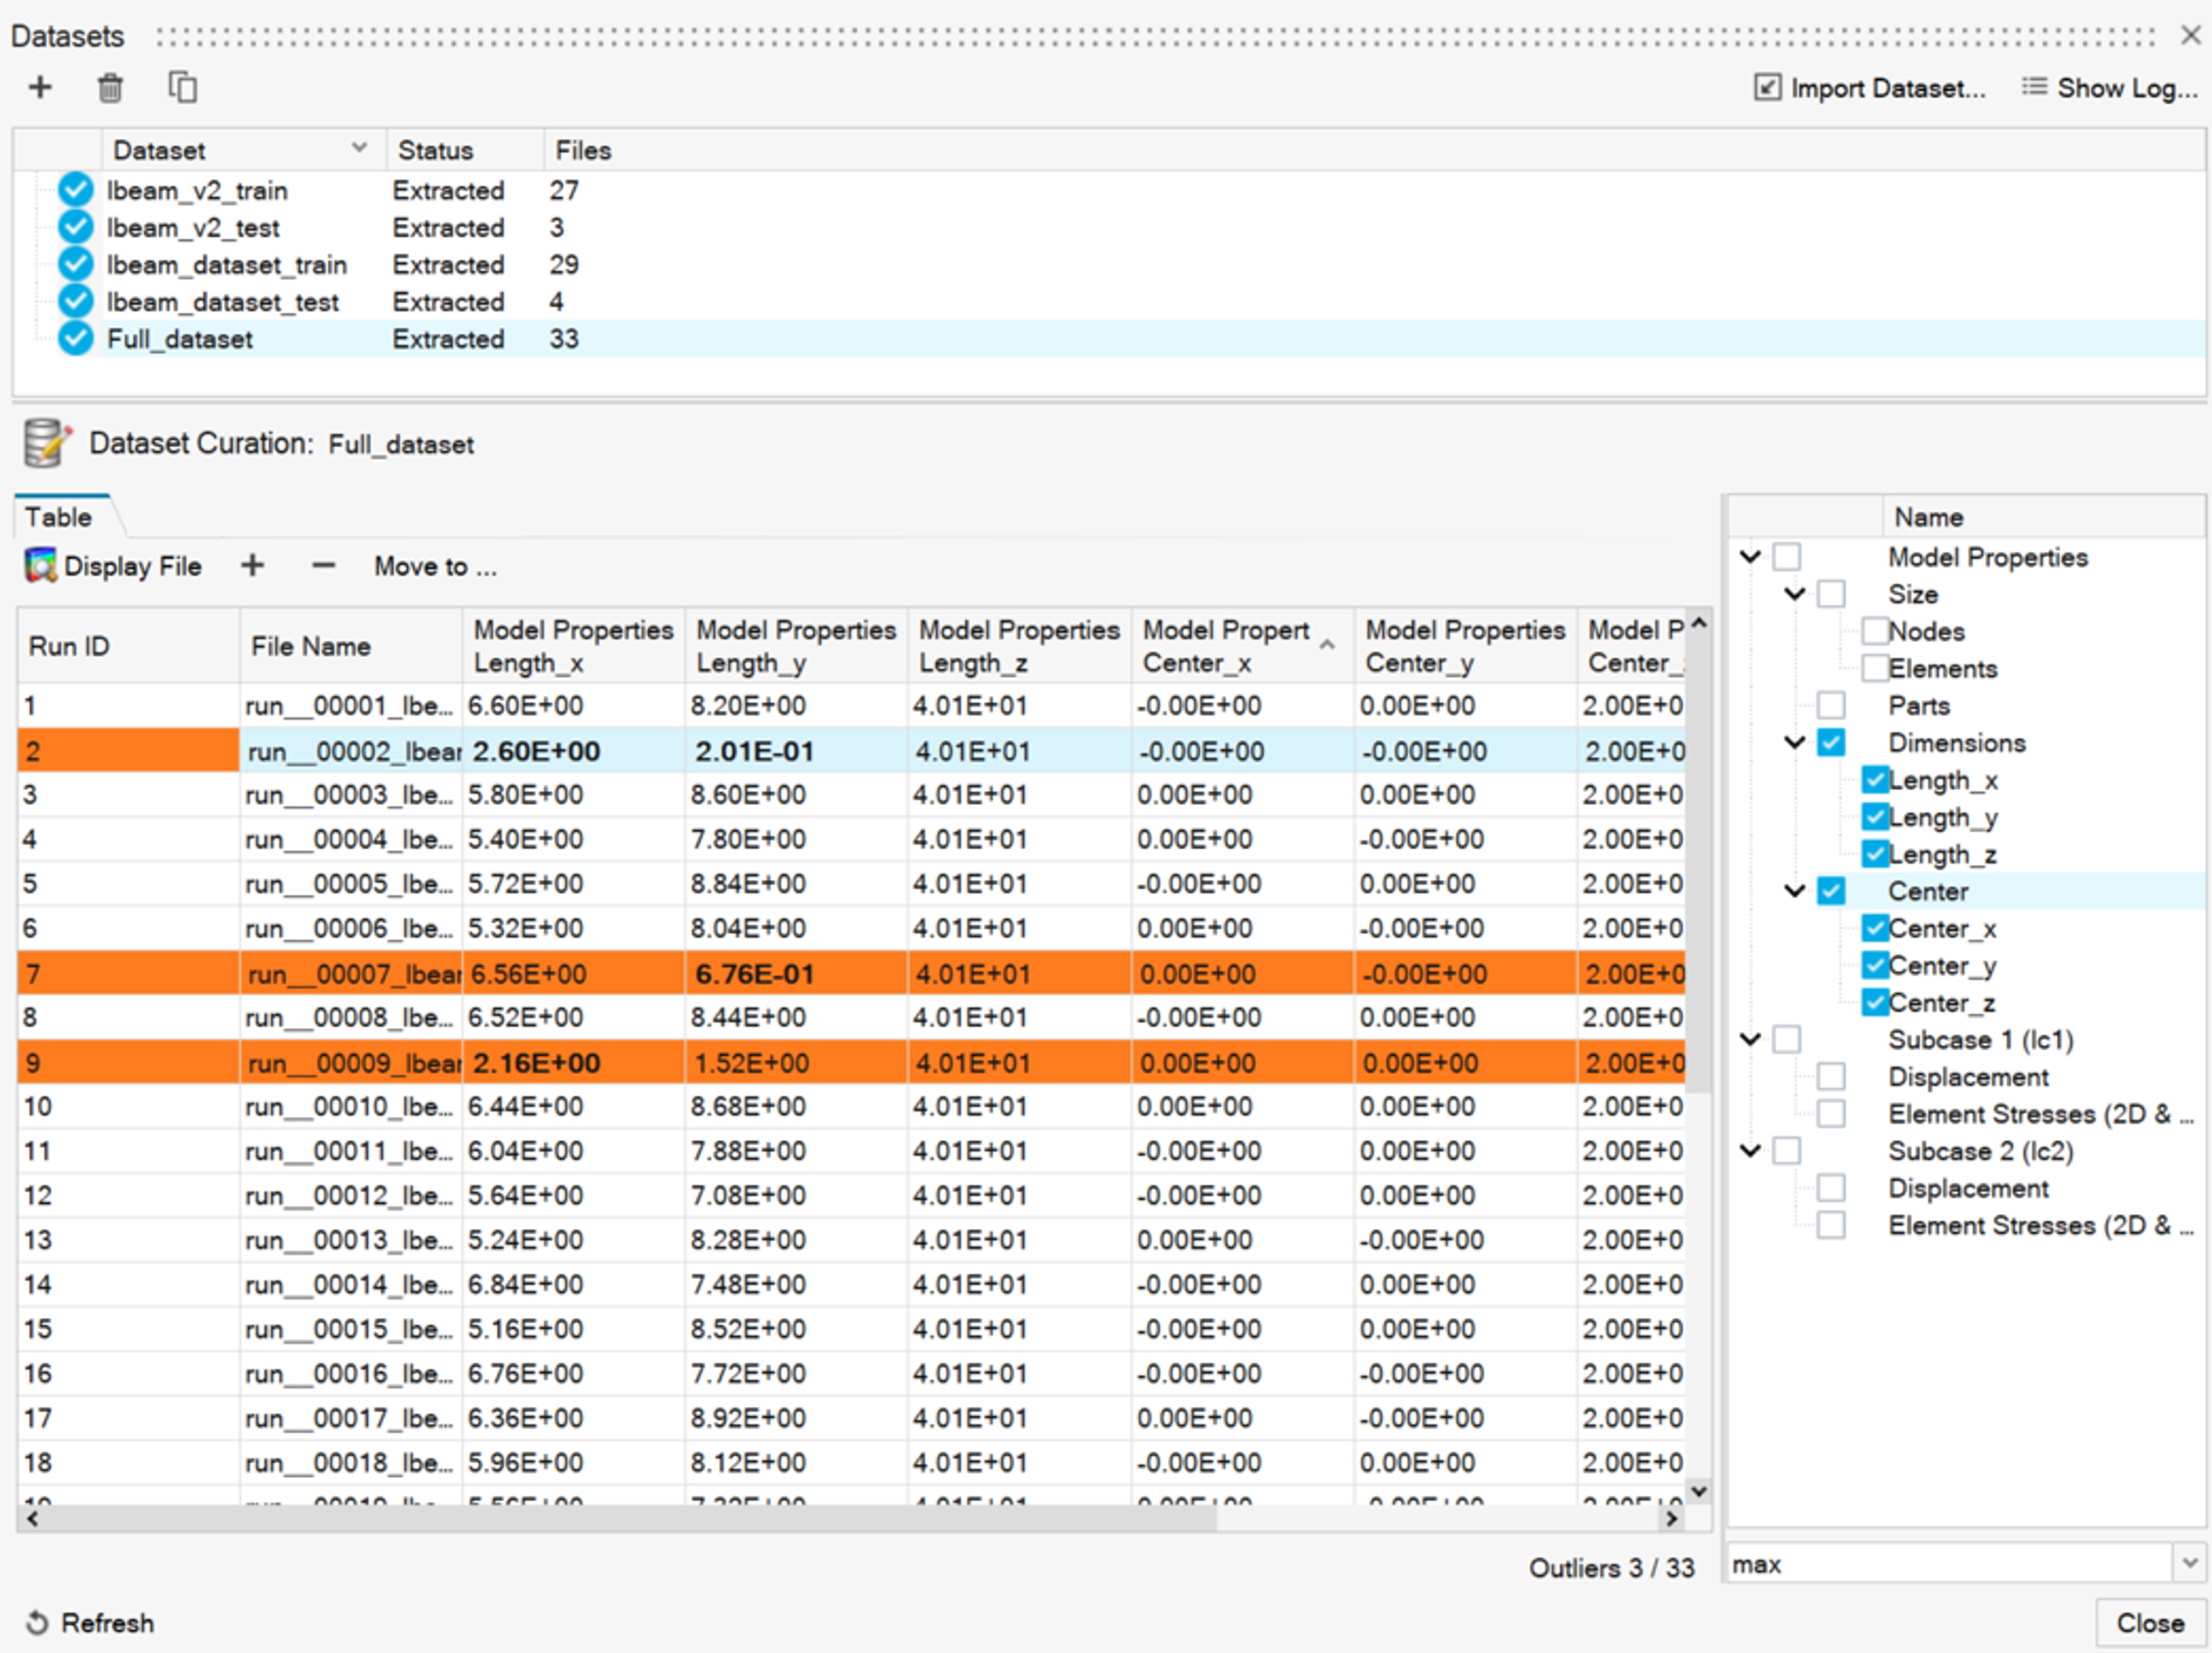Collapse the Subcase 2 (lc2) node
Image resolution: width=2212 pixels, height=1653 pixels.
1750,1151
